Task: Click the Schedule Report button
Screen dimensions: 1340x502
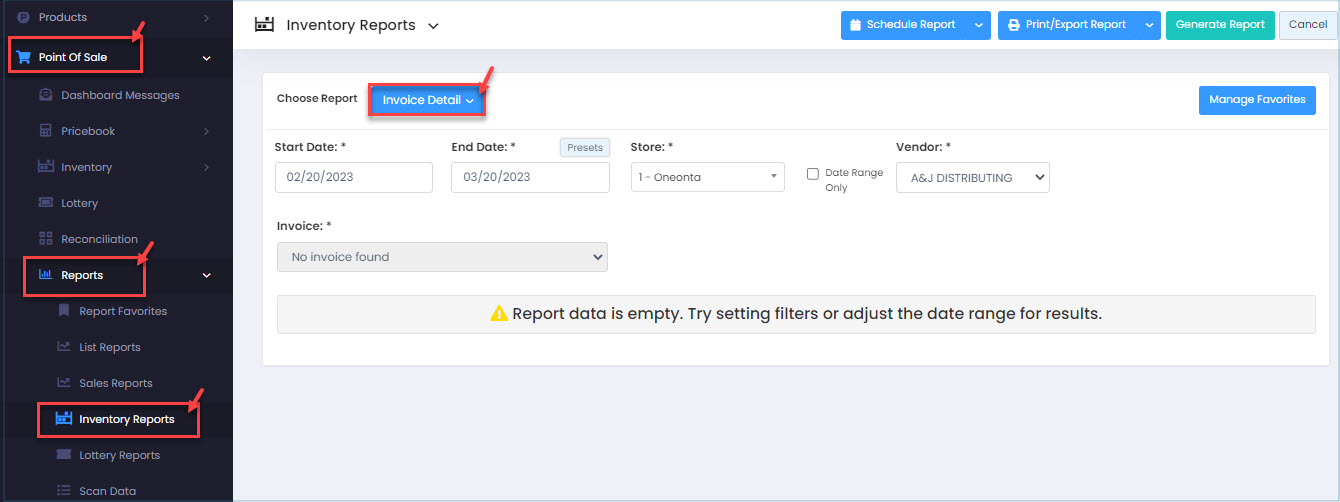Action: pos(904,25)
